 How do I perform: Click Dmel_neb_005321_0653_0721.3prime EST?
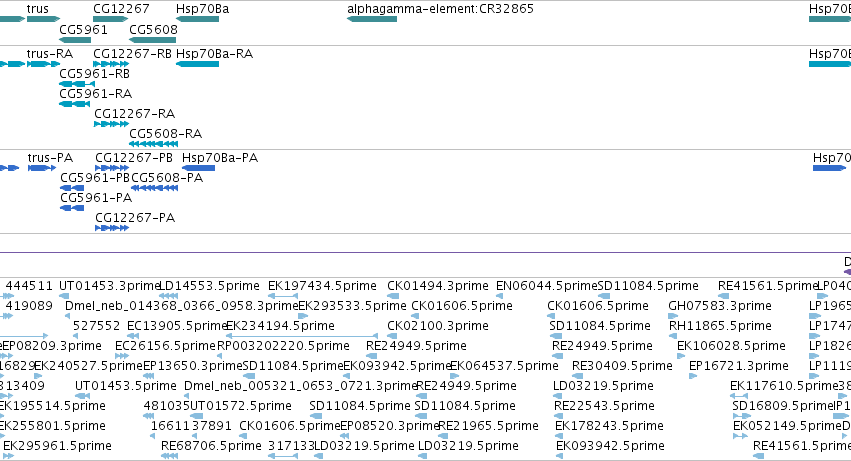point(301,387)
